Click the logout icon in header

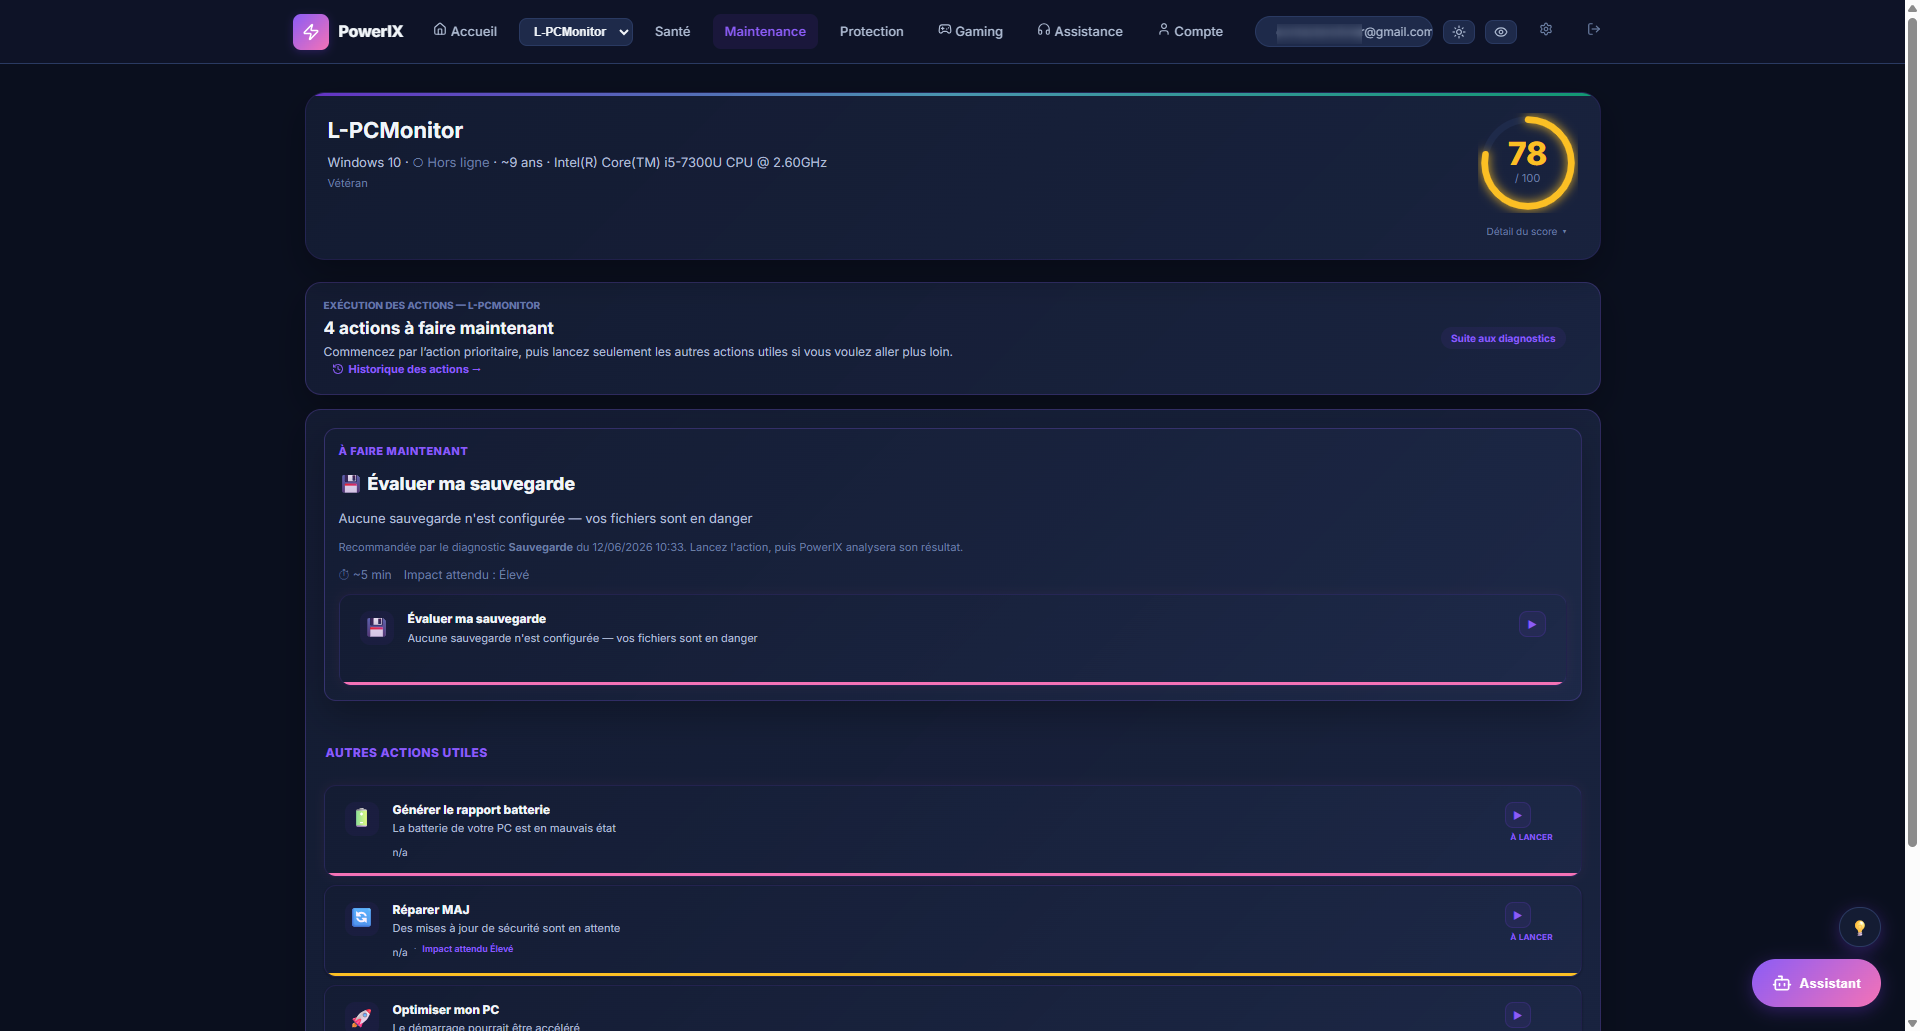coord(1594,30)
